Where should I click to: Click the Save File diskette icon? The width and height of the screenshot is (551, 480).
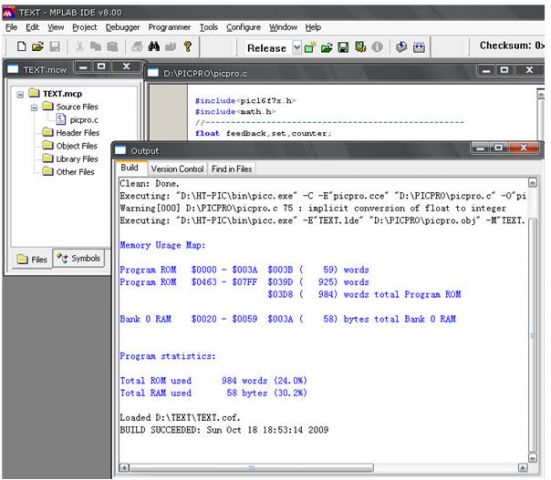[x=54, y=46]
